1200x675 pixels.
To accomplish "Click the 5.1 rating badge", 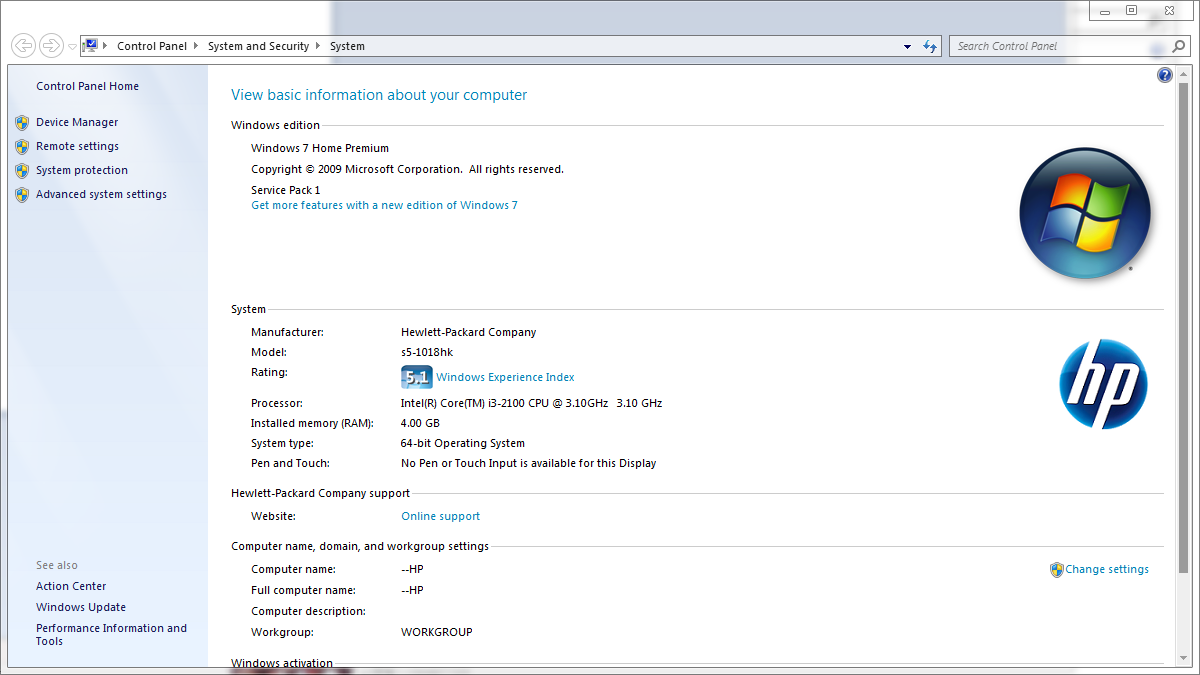I will (x=416, y=377).
